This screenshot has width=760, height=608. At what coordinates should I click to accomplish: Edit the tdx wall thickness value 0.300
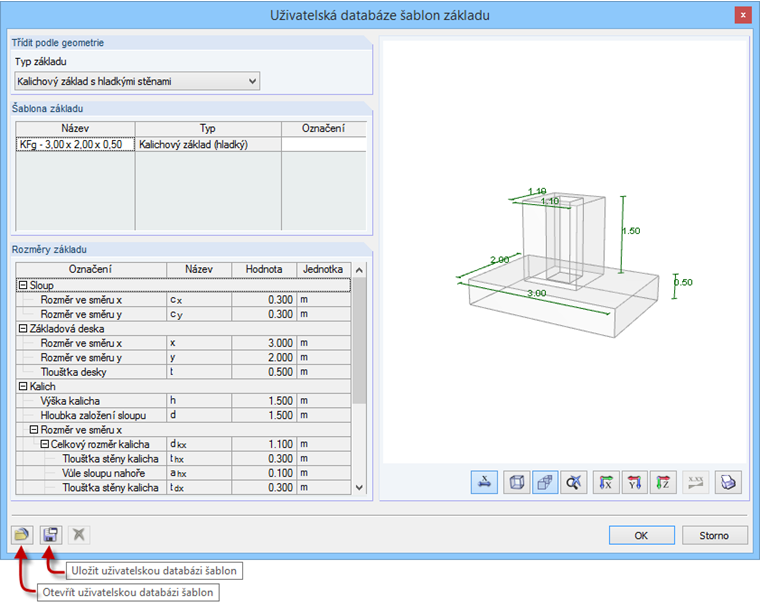(x=264, y=487)
